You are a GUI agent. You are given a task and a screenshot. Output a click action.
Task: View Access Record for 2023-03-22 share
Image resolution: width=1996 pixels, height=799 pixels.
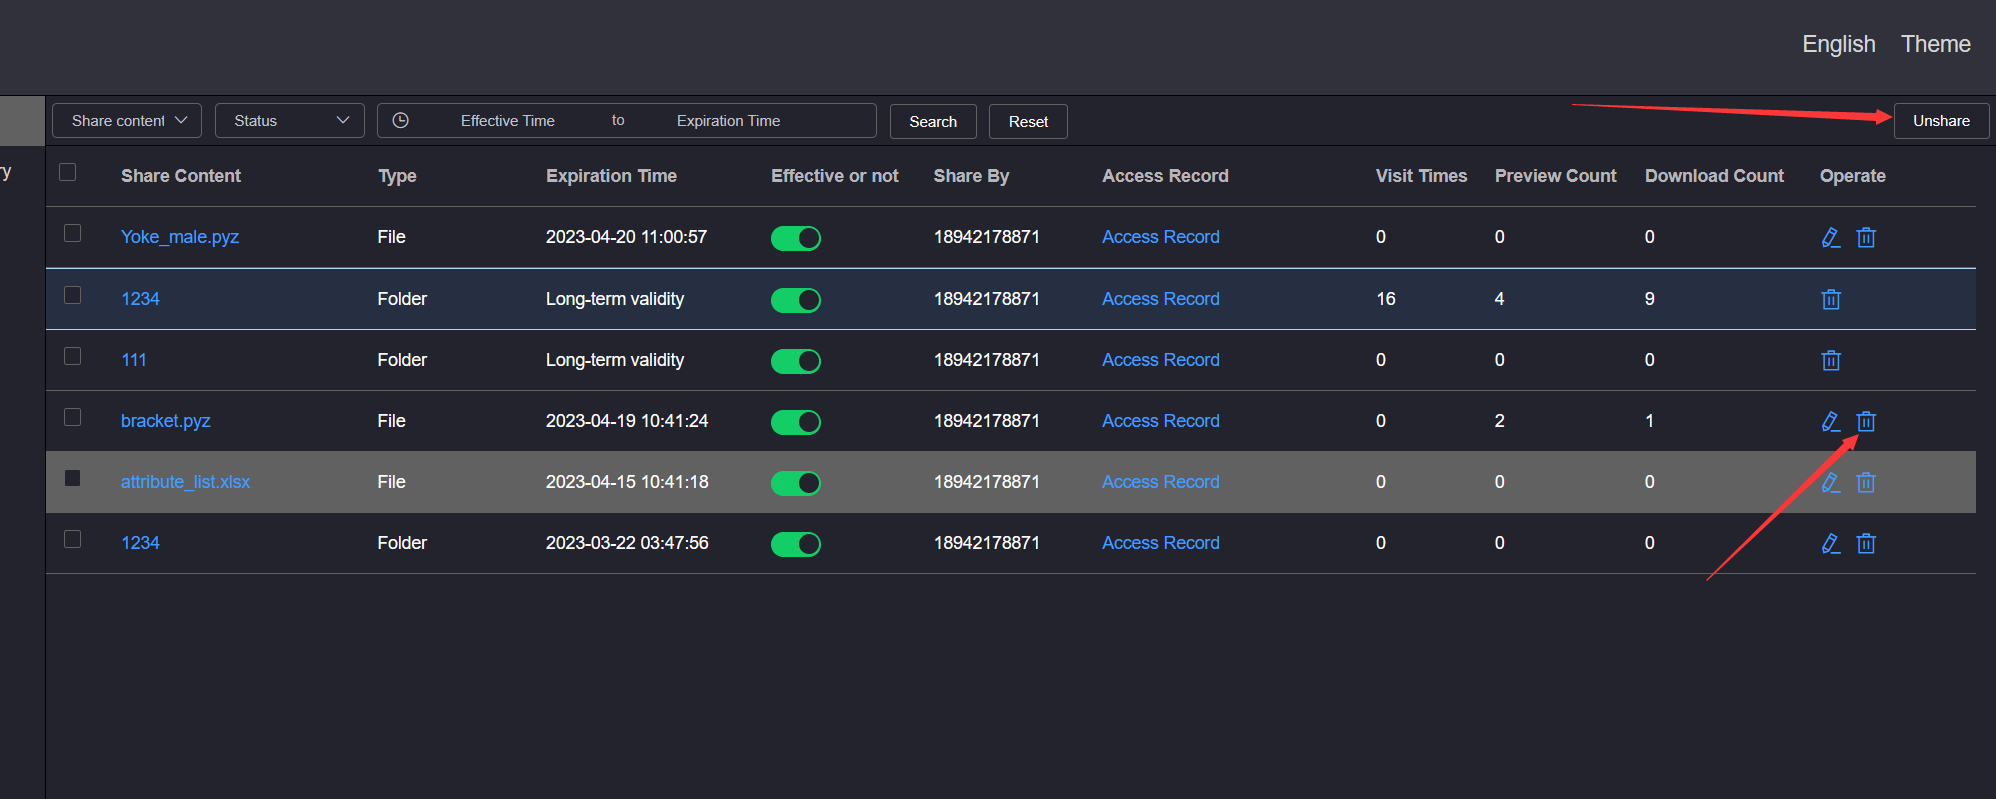[1161, 543]
